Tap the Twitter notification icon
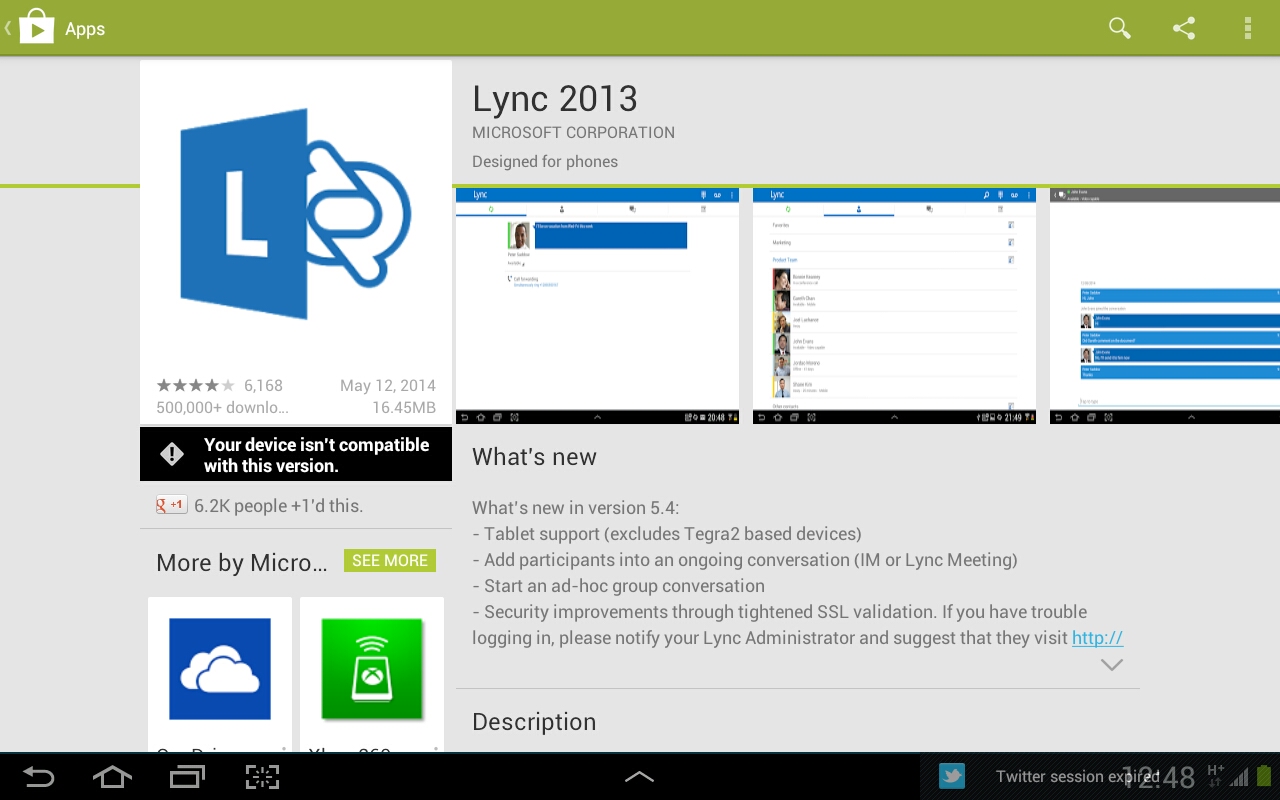 click(952, 776)
